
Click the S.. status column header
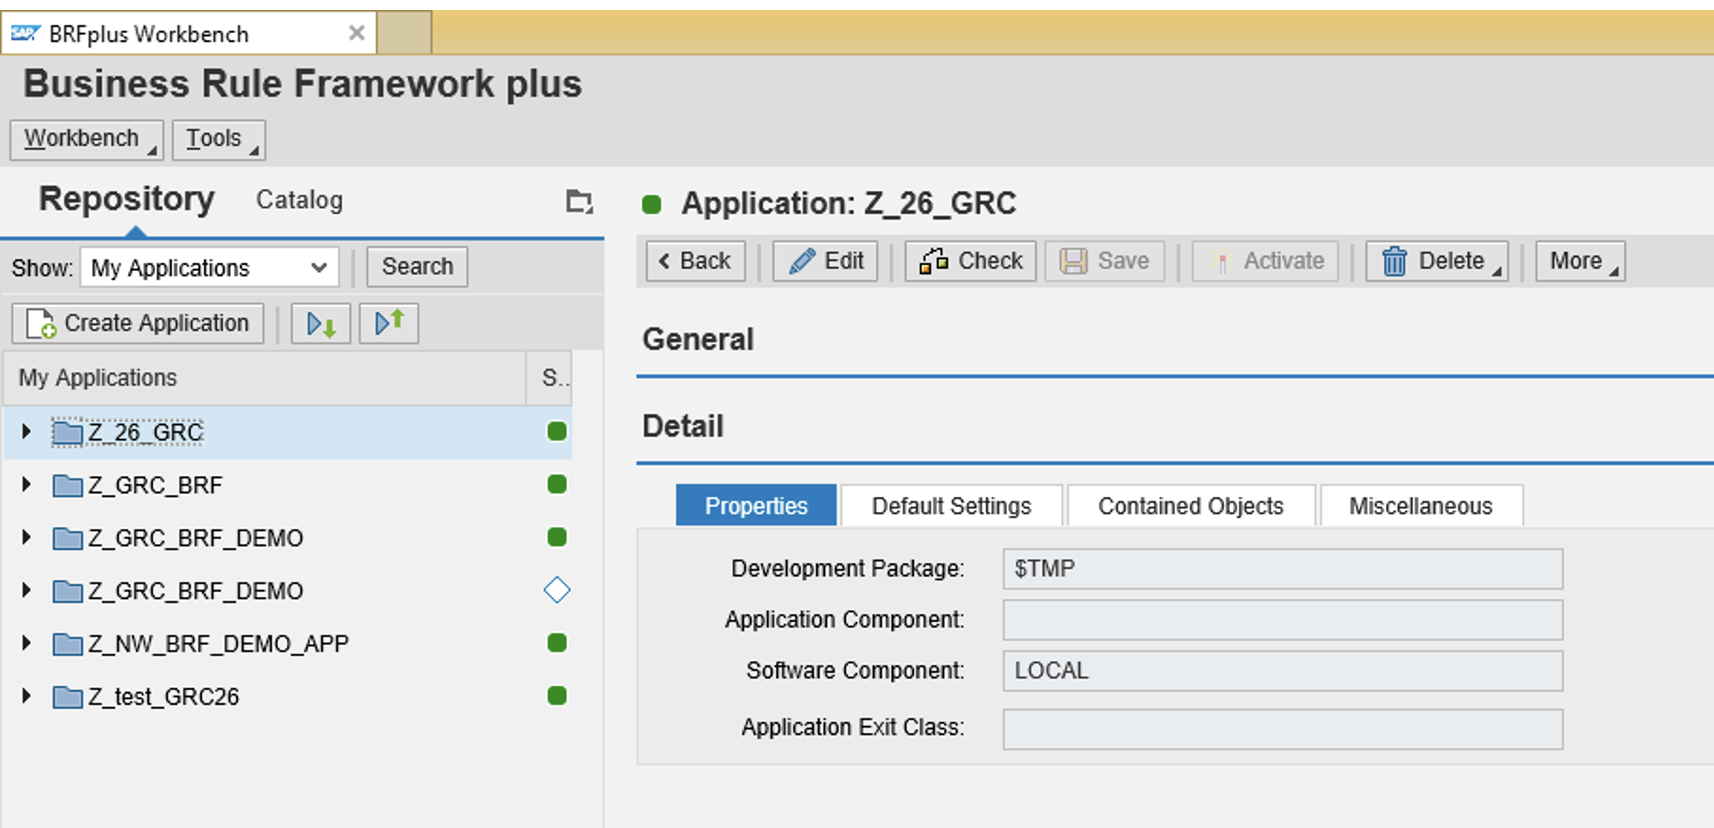click(551, 378)
